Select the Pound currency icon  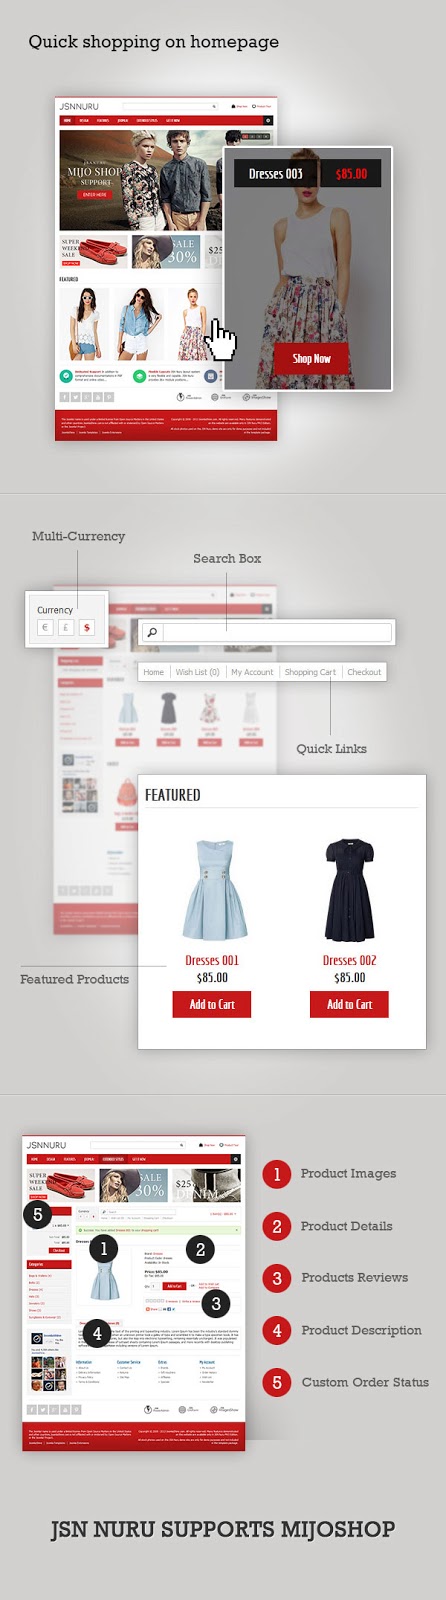[x=66, y=628]
